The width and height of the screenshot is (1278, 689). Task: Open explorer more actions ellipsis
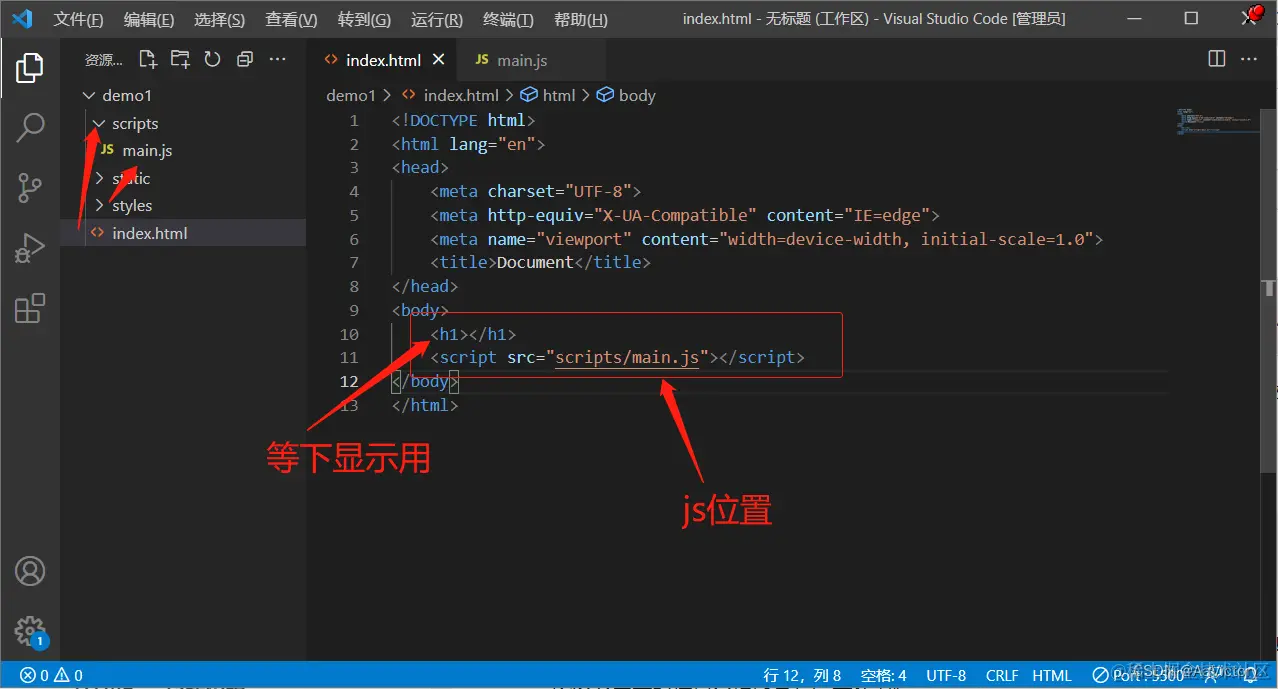pos(278,59)
